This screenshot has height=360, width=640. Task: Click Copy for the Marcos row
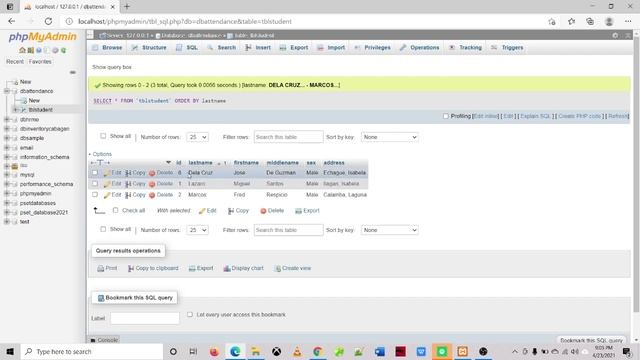tap(135, 195)
